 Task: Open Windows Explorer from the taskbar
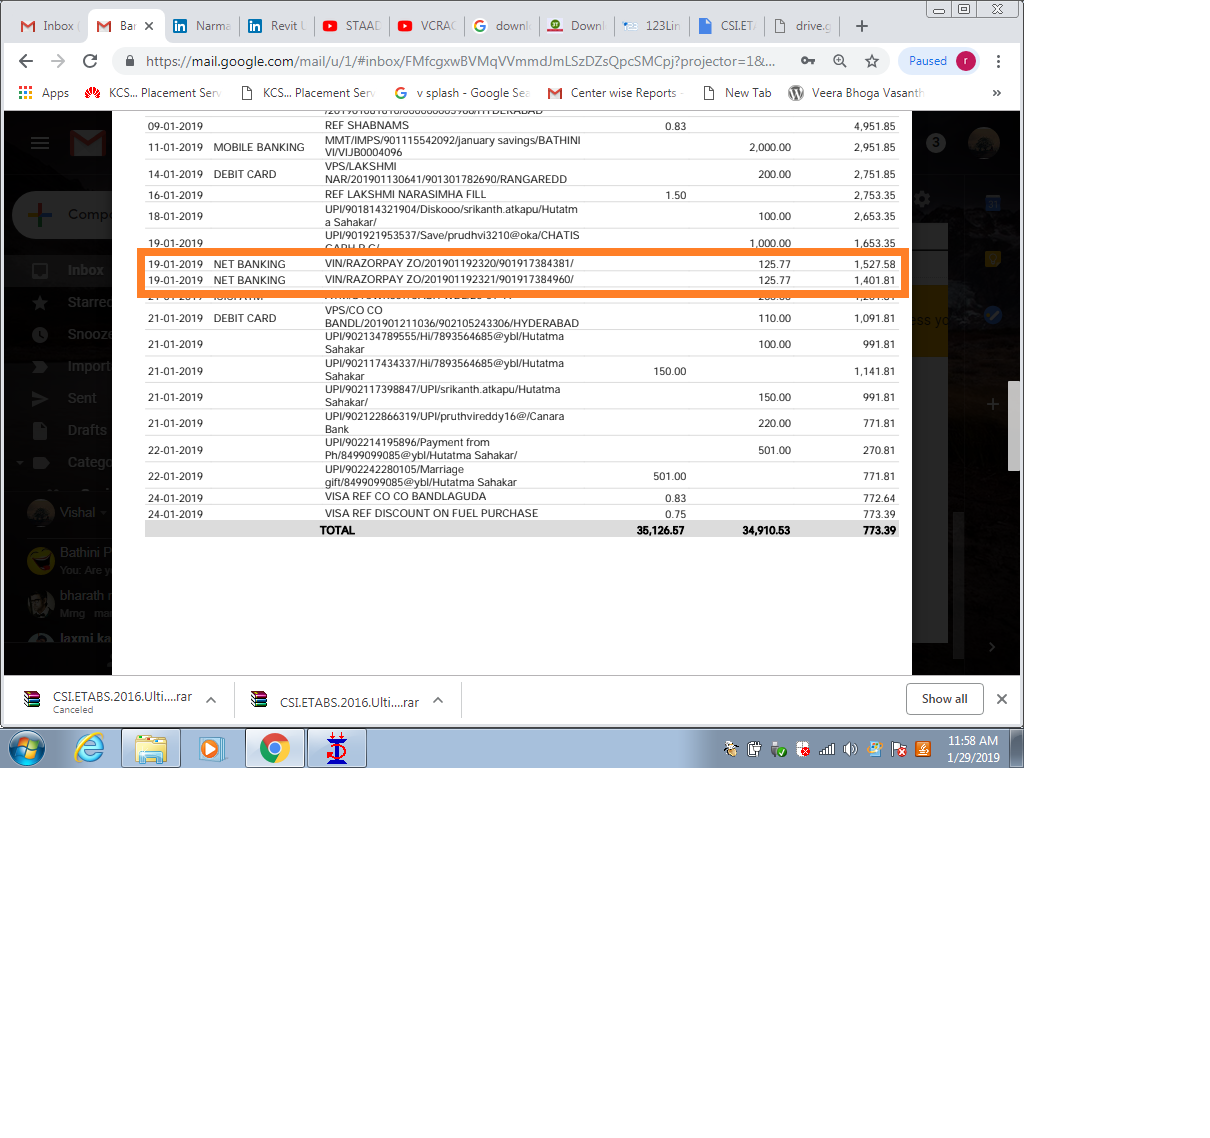(x=151, y=748)
